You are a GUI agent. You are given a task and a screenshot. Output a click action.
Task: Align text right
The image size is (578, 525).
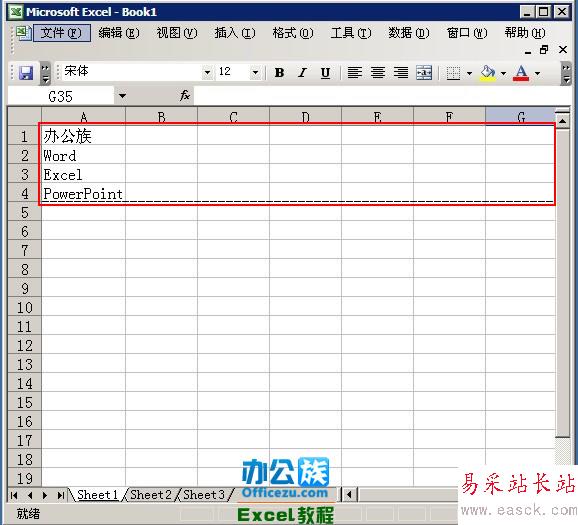pos(401,73)
